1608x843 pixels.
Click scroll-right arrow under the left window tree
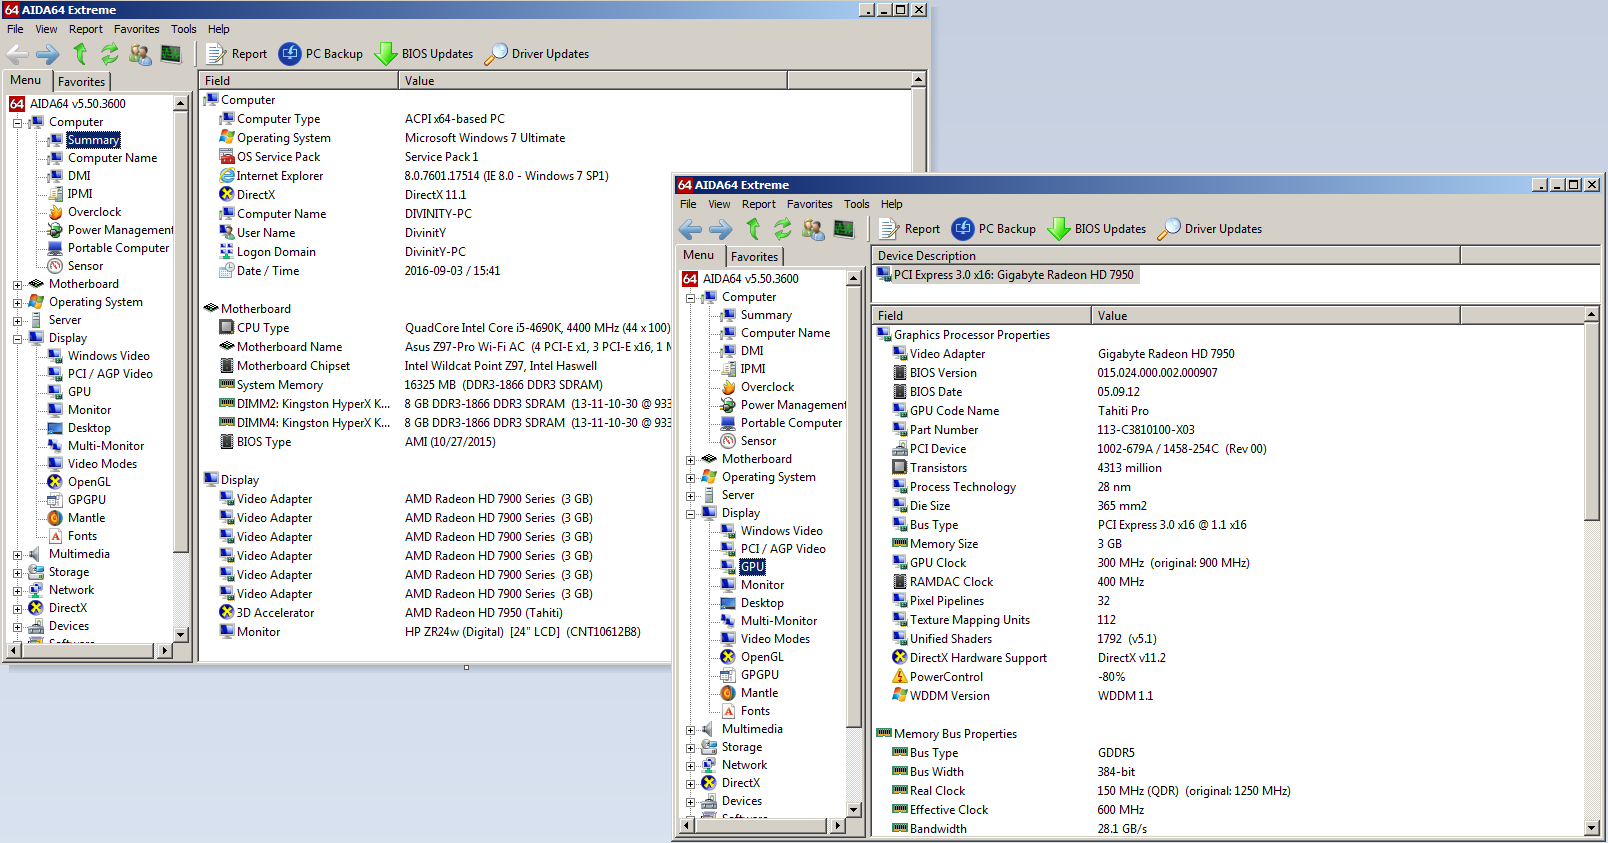165,650
